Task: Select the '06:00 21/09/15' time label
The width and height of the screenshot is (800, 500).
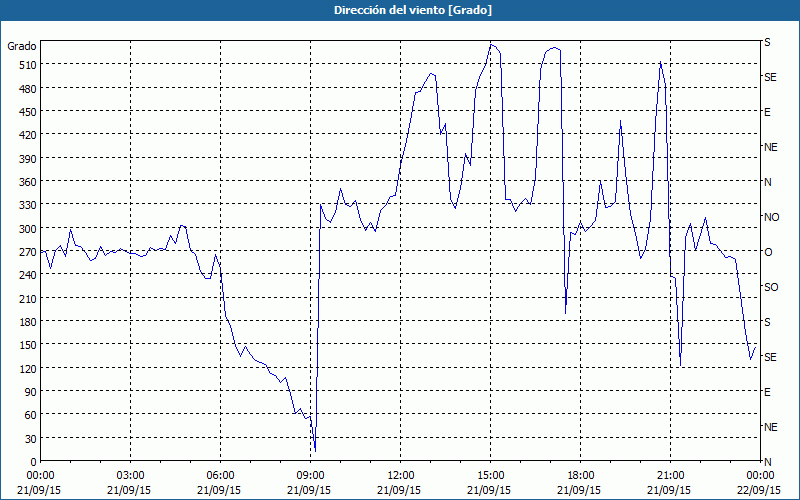Action: click(220, 483)
